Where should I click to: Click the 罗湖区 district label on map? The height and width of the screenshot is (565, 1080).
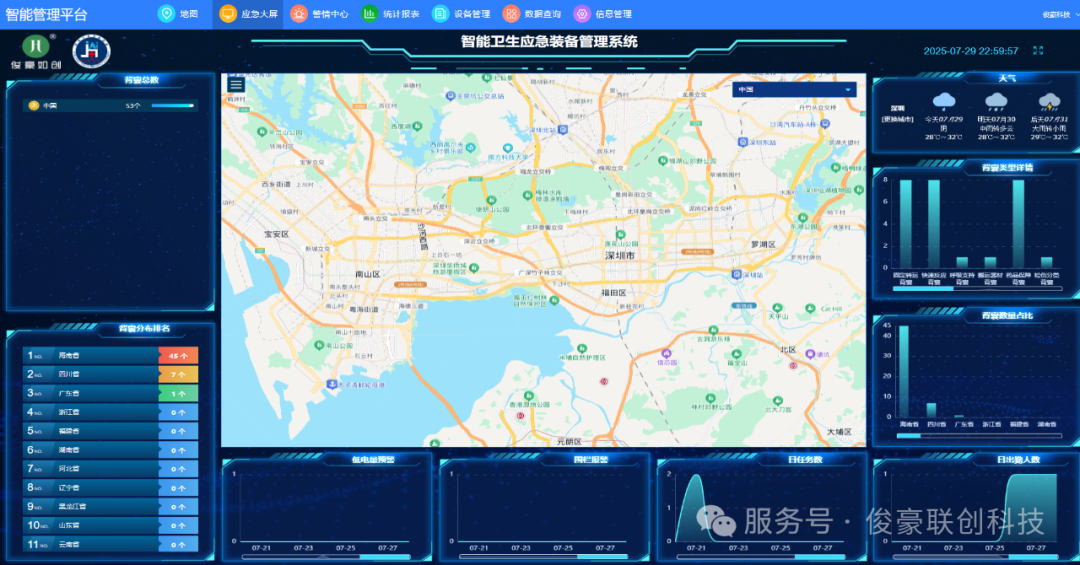pyautogui.click(x=763, y=245)
